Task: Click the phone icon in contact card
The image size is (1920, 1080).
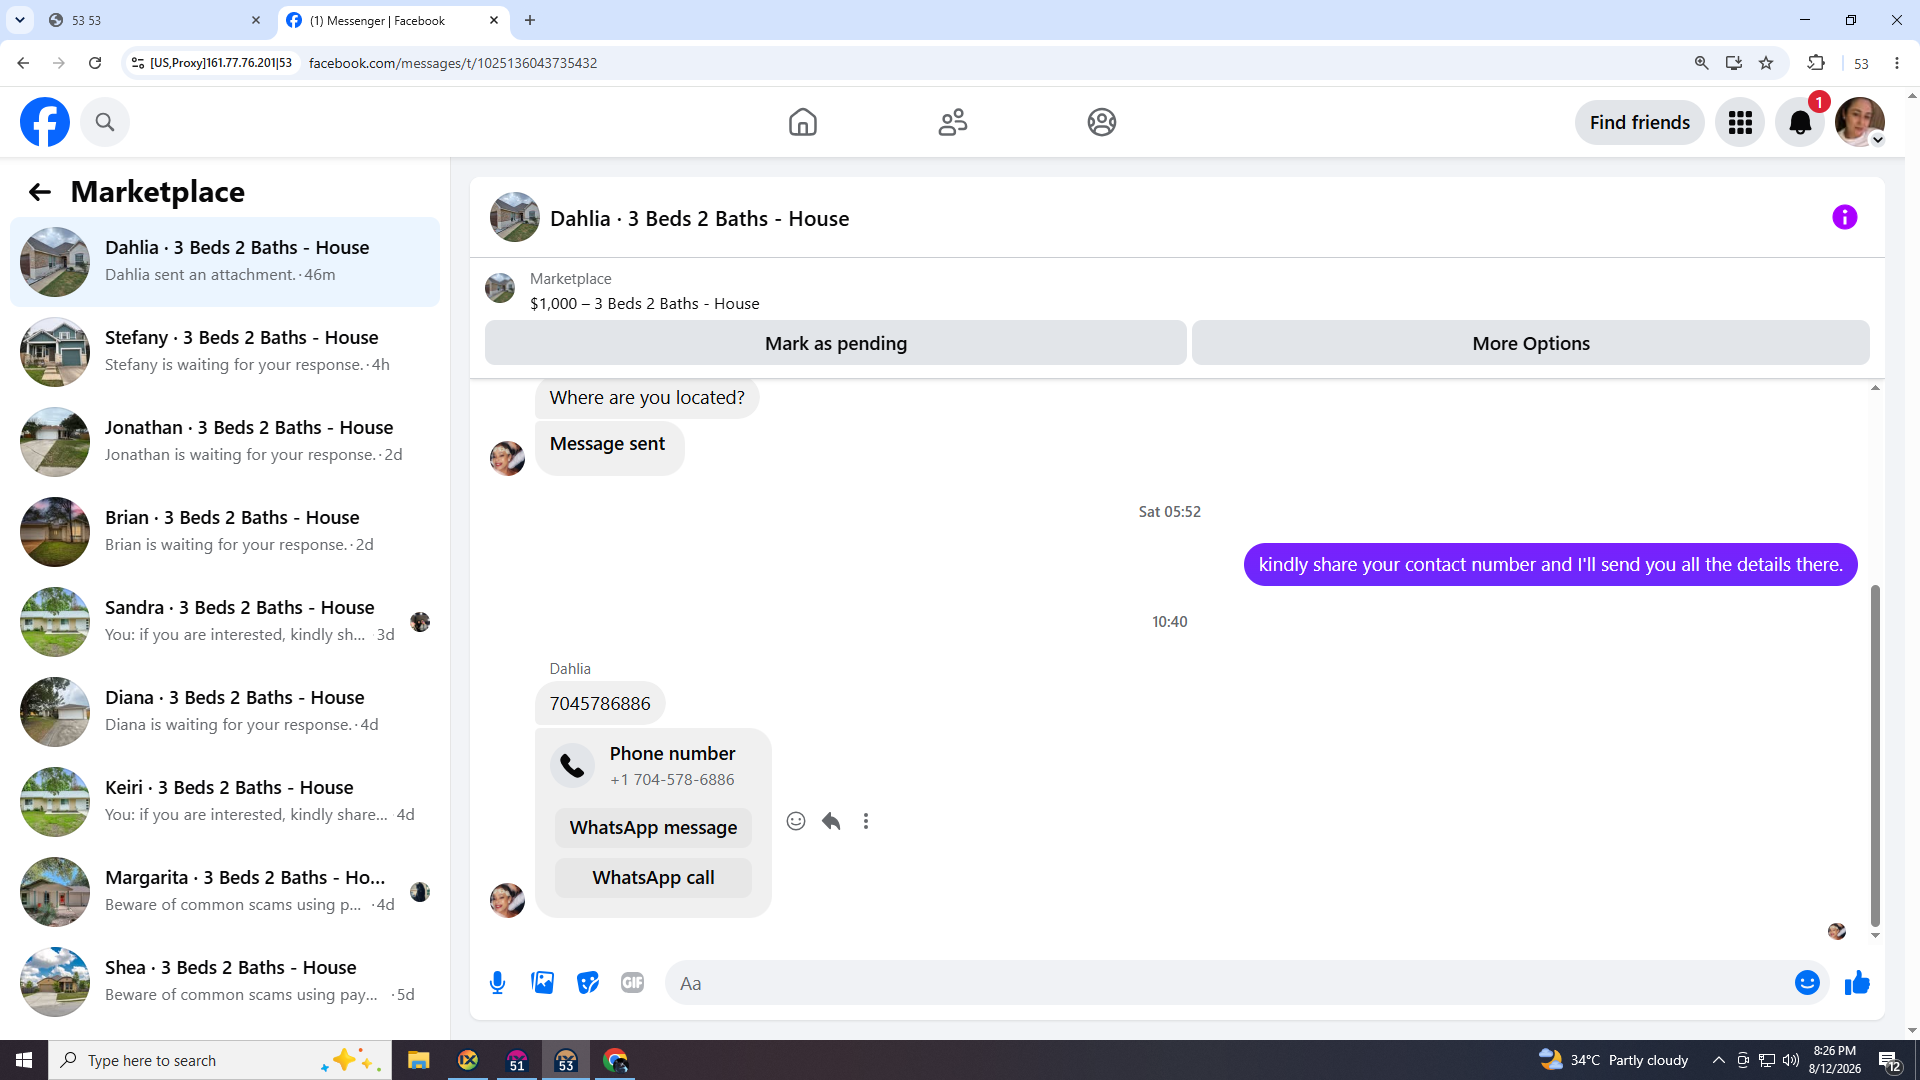Action: 572,766
